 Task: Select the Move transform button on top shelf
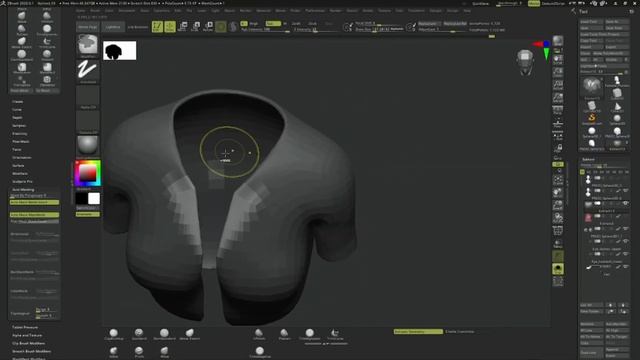183,27
